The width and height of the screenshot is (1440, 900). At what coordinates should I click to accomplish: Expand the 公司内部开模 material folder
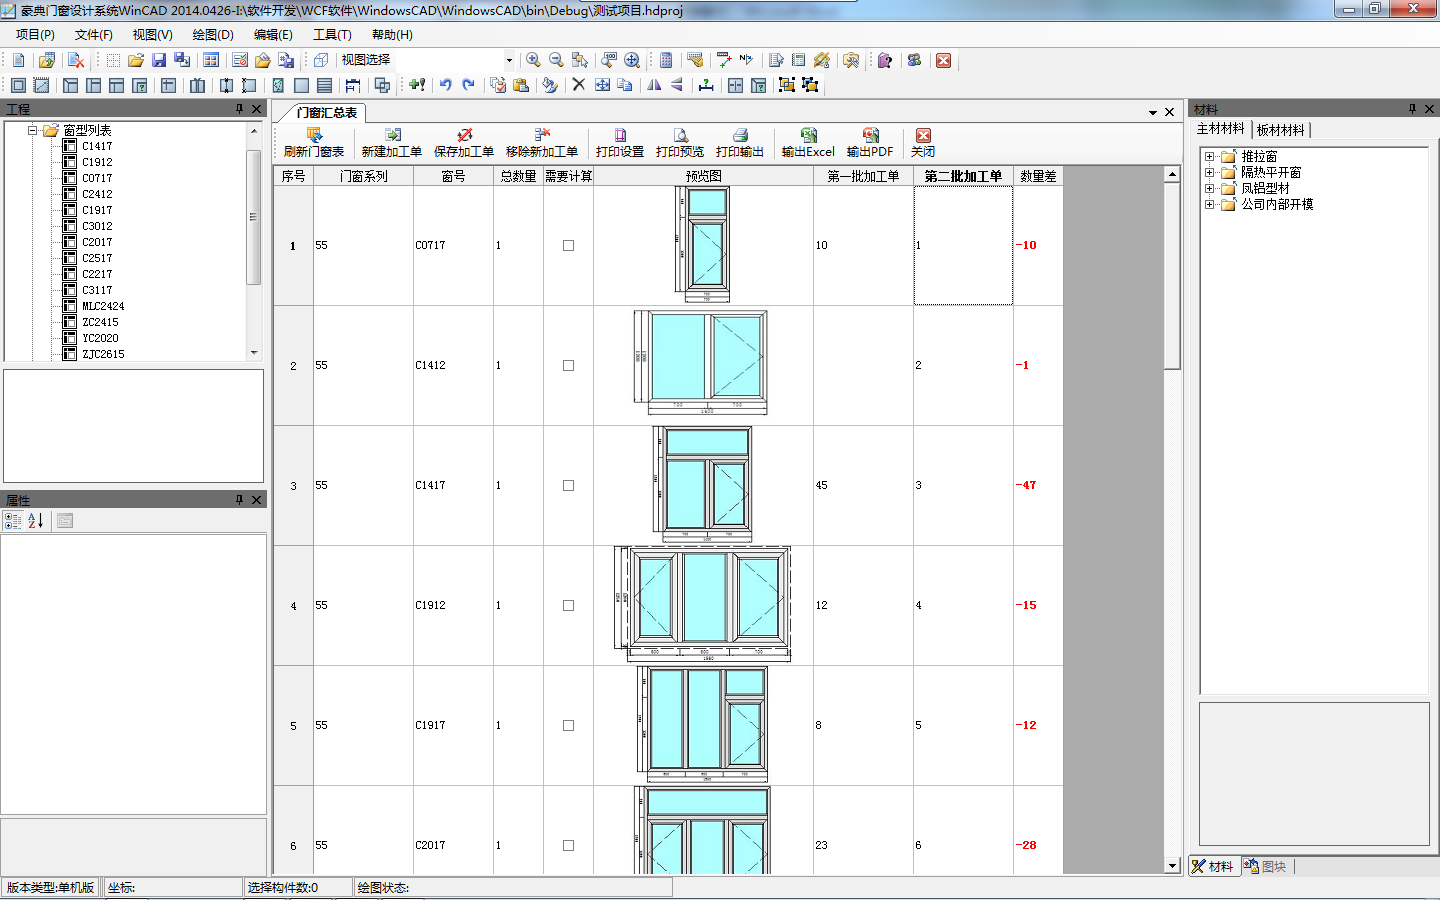click(1210, 204)
